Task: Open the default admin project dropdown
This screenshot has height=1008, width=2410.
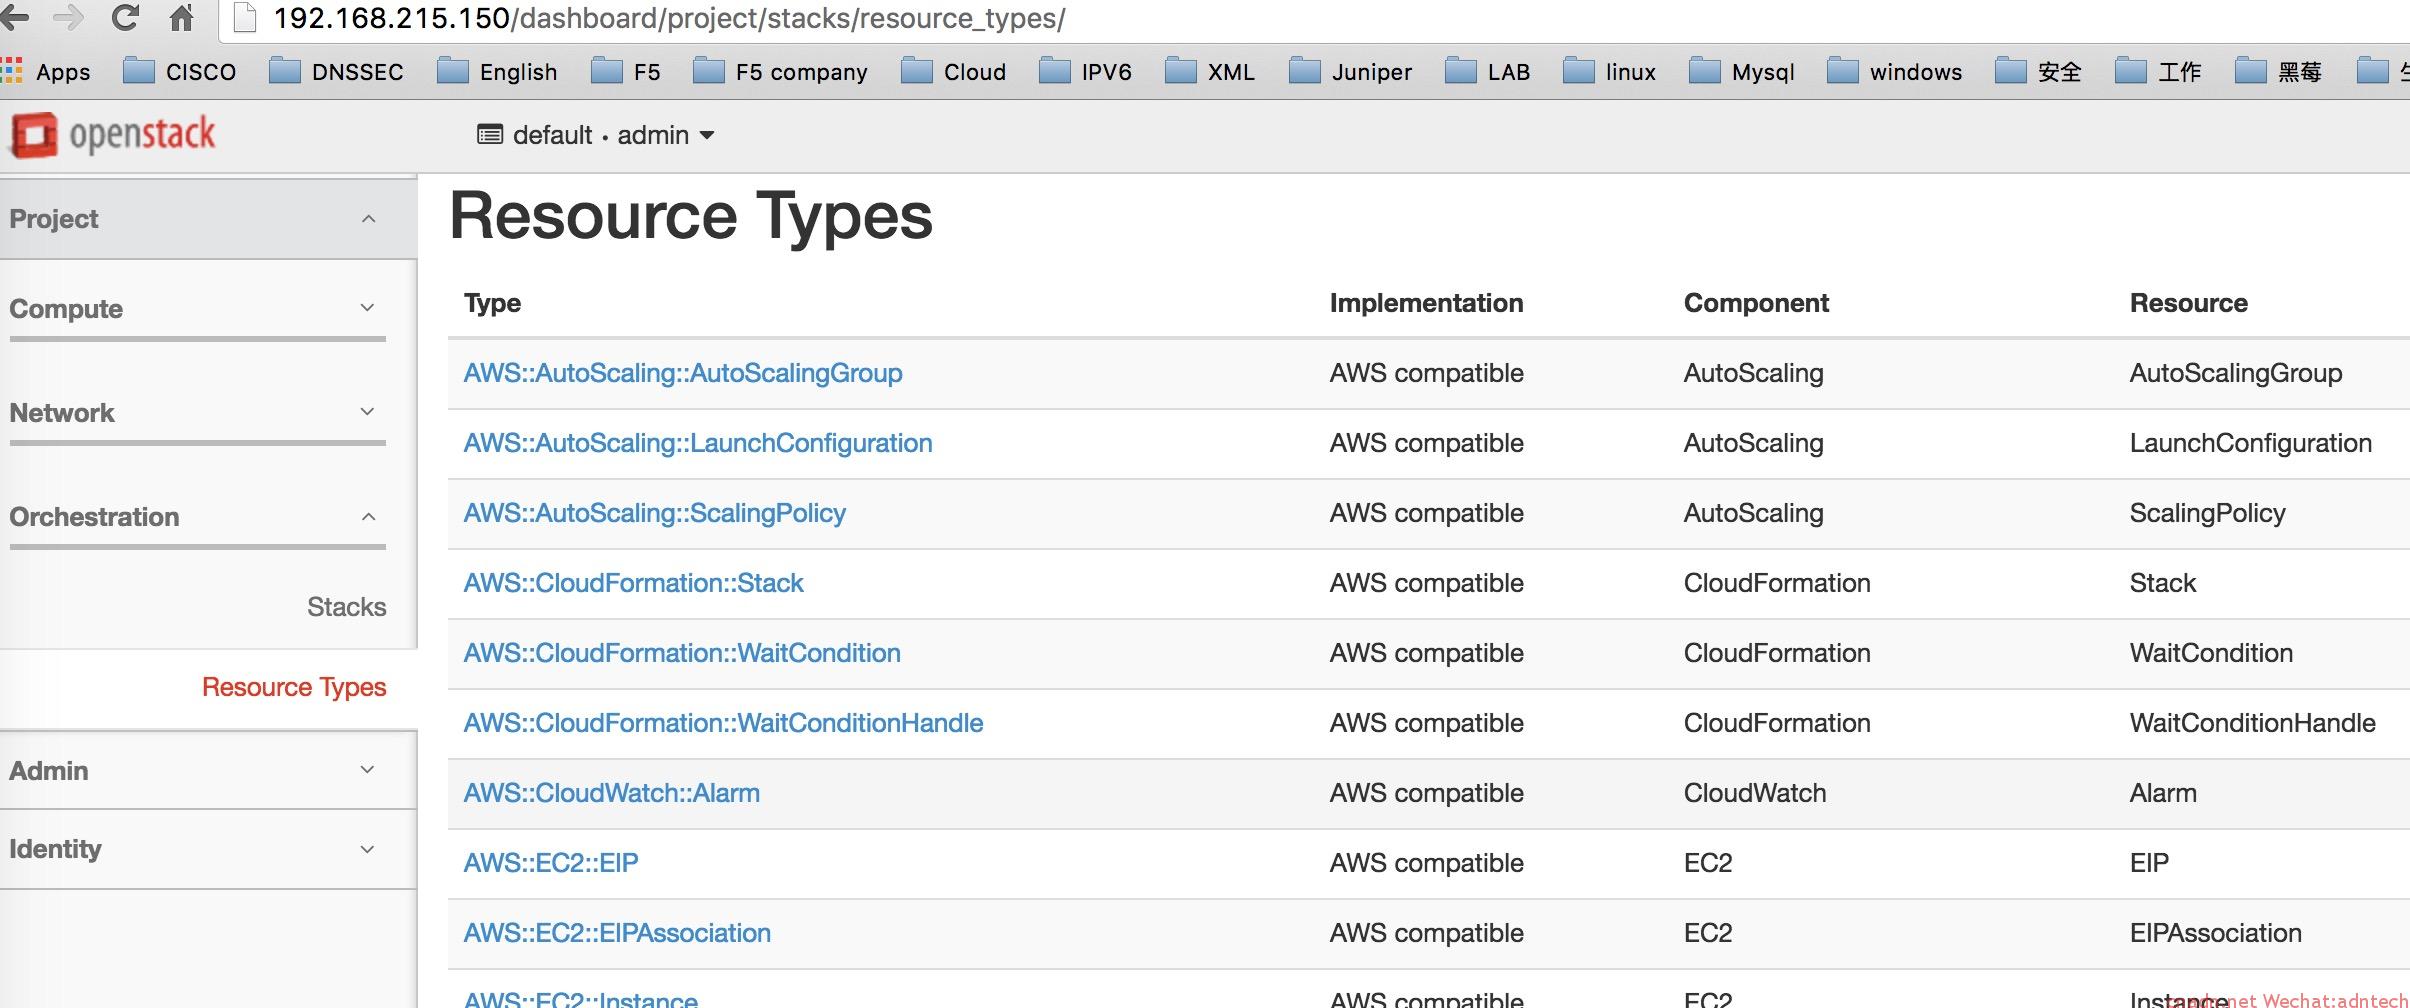Action: click(596, 135)
